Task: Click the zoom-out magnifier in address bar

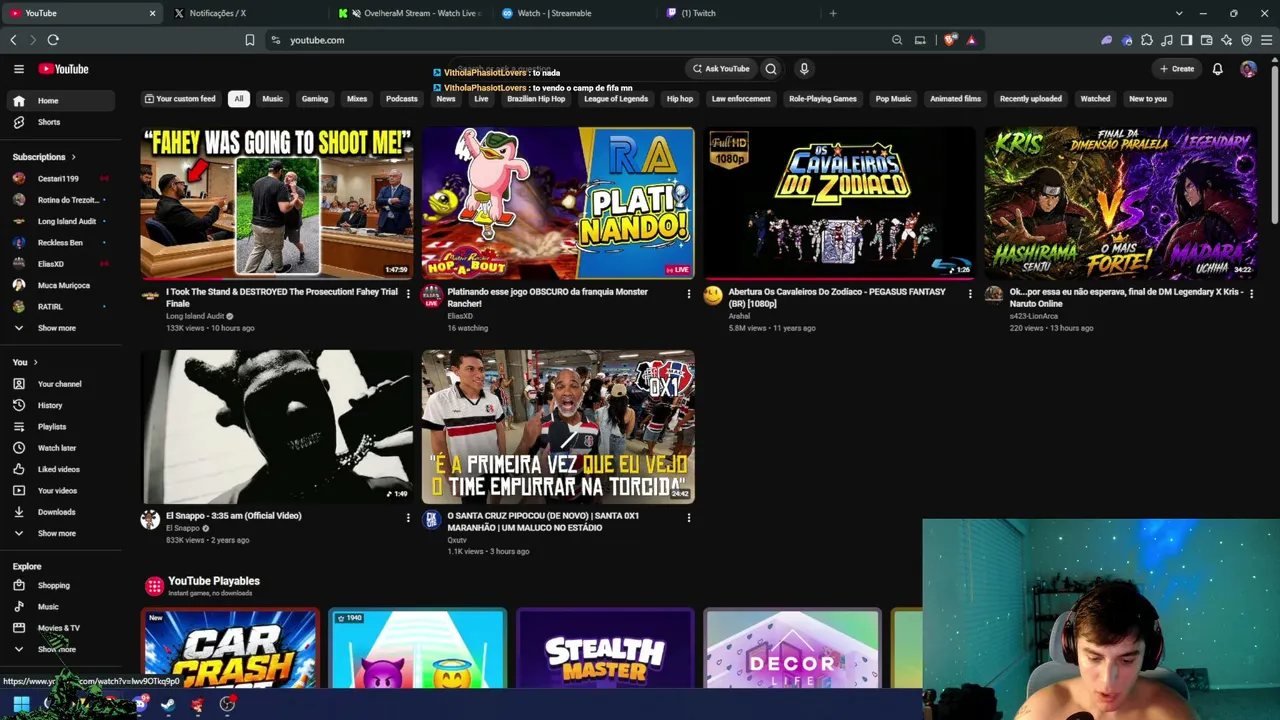Action: click(x=897, y=40)
